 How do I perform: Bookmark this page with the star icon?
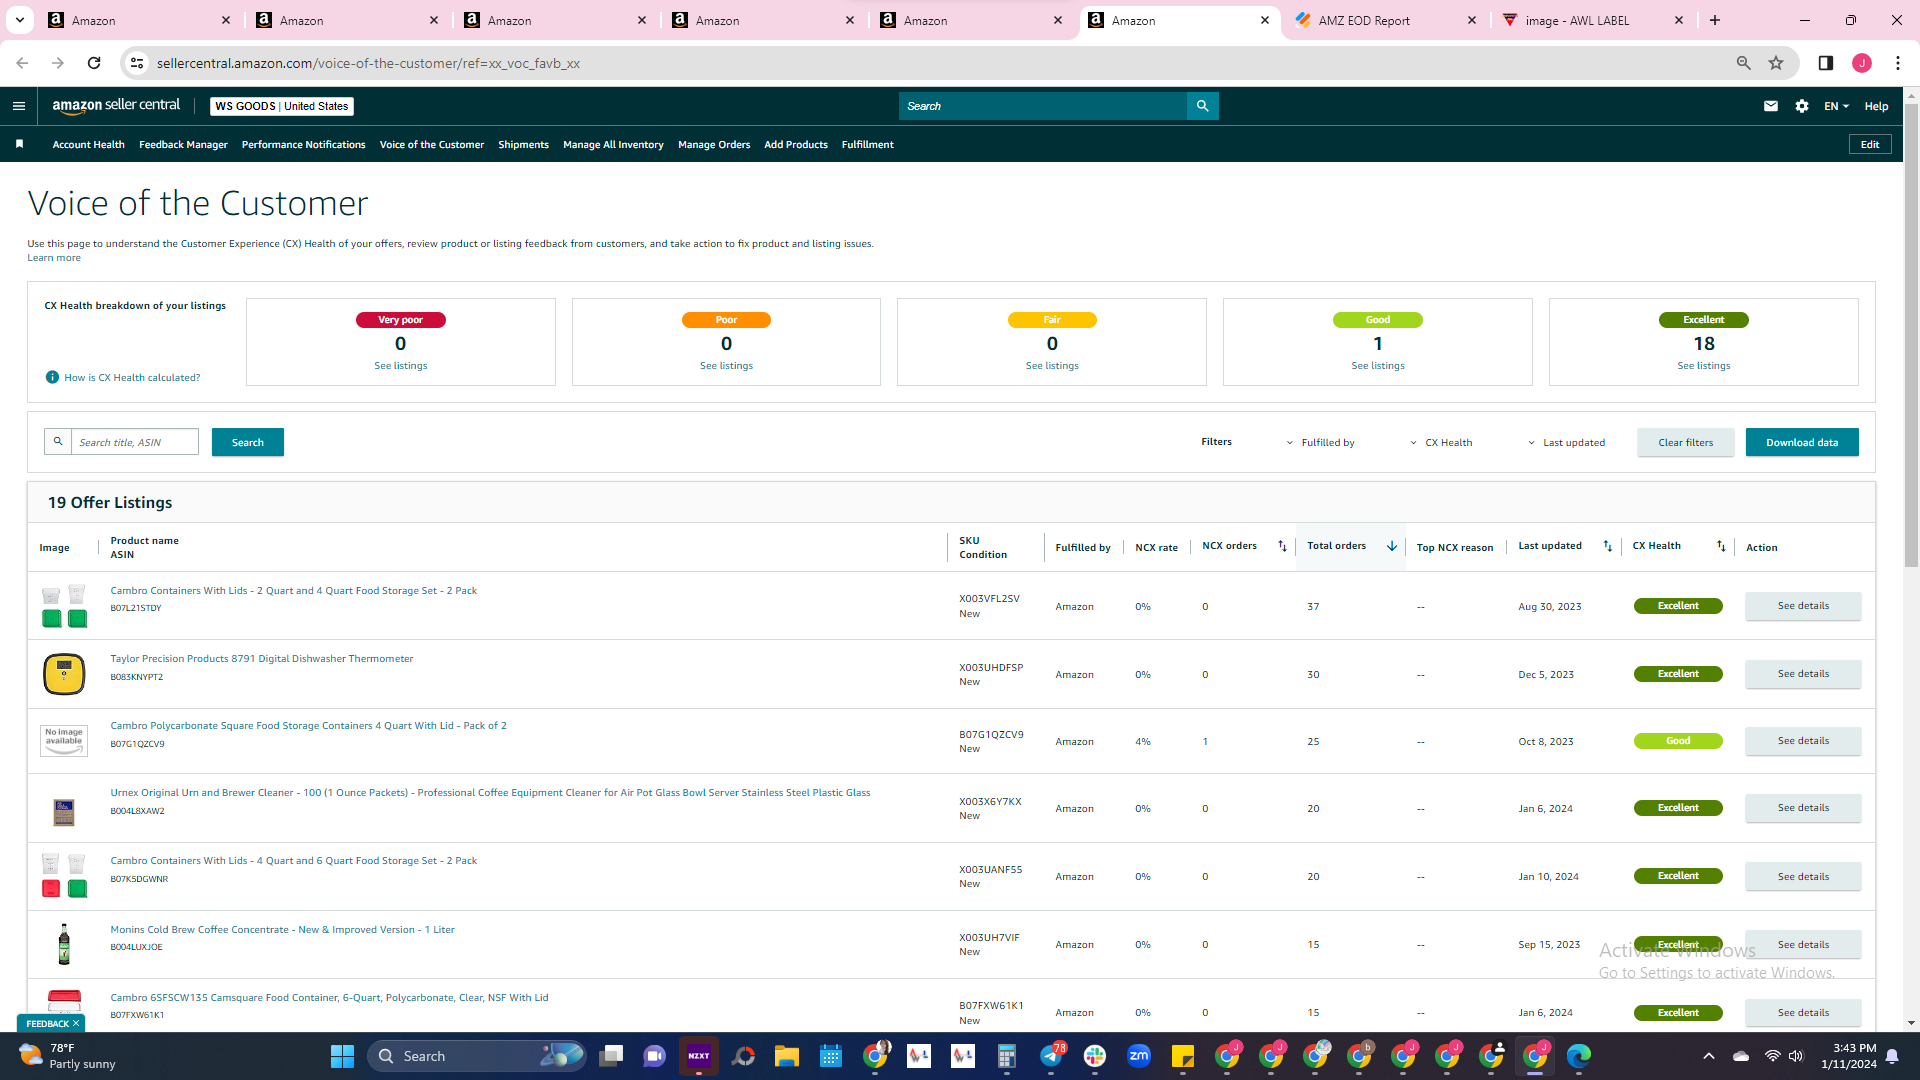pyautogui.click(x=1776, y=63)
